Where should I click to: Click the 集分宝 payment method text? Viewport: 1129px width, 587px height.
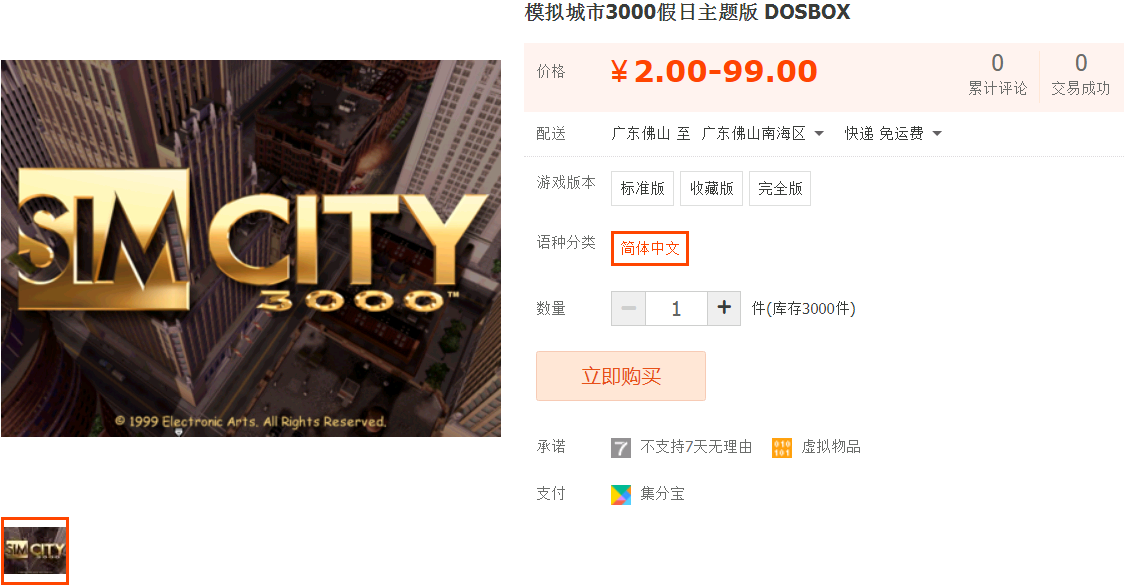pyautogui.click(x=662, y=494)
